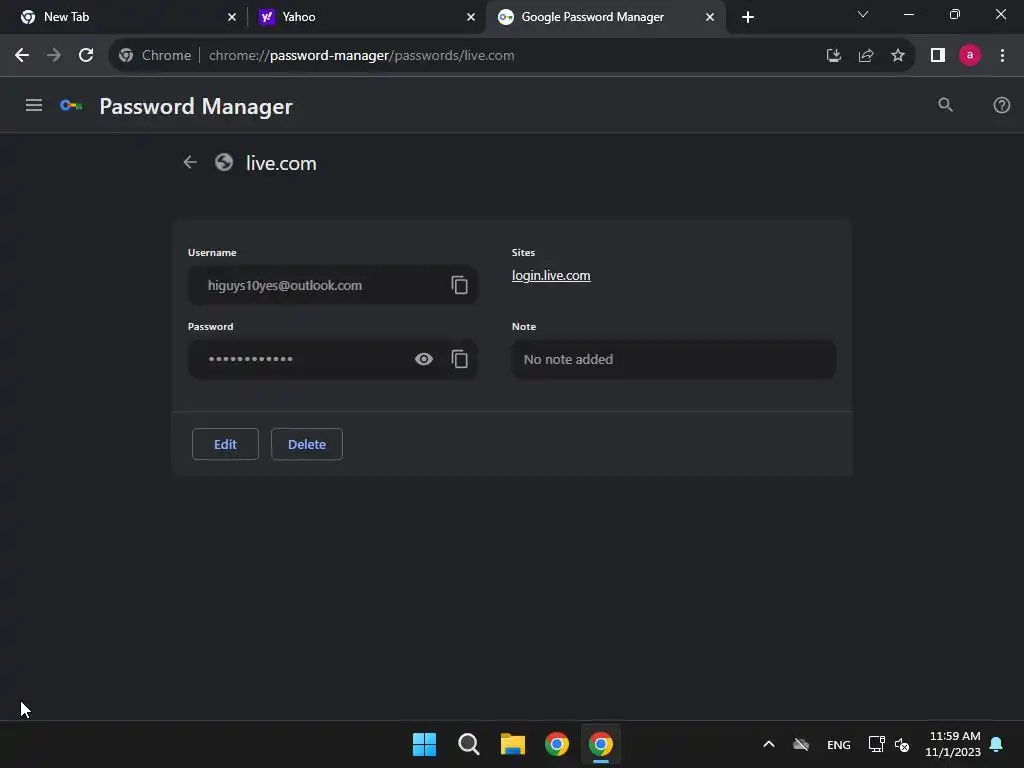Image resolution: width=1024 pixels, height=768 pixels.
Task: Click the Password Manager title text
Action: (196, 106)
